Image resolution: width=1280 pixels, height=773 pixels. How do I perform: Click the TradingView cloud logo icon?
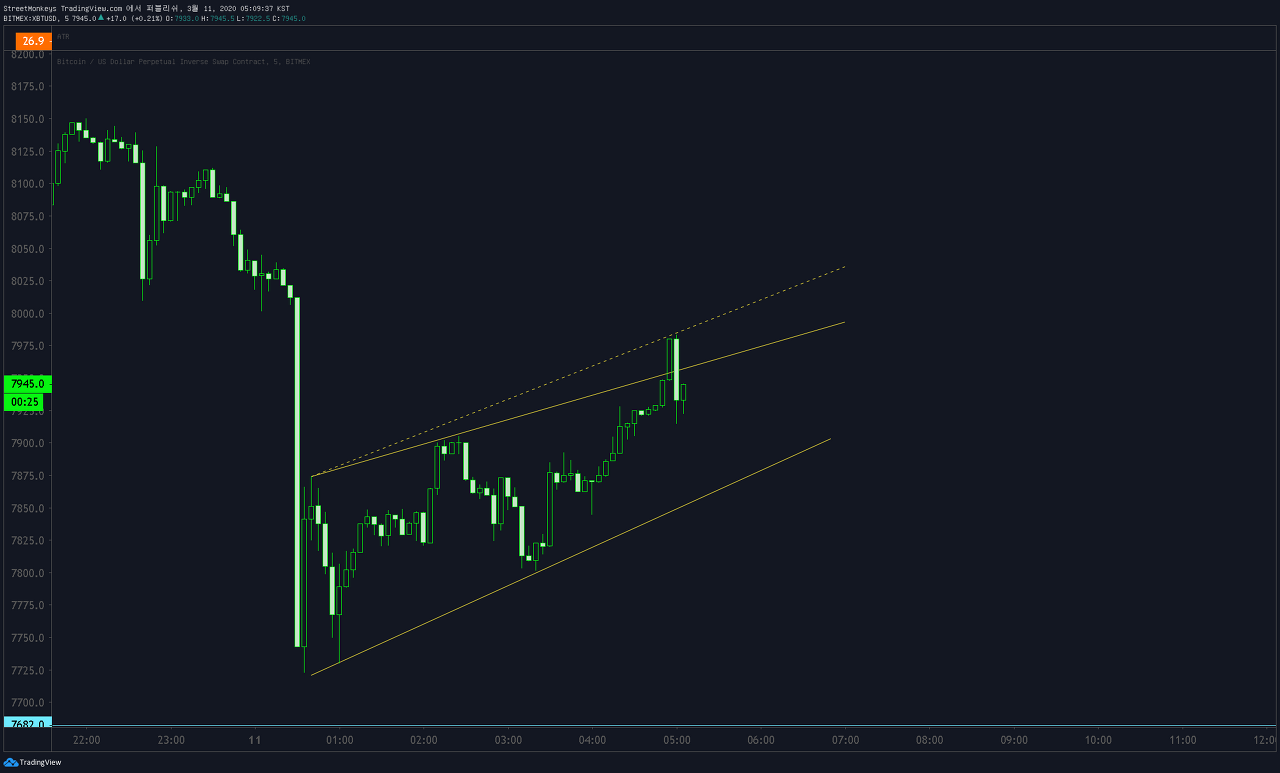click(11, 763)
